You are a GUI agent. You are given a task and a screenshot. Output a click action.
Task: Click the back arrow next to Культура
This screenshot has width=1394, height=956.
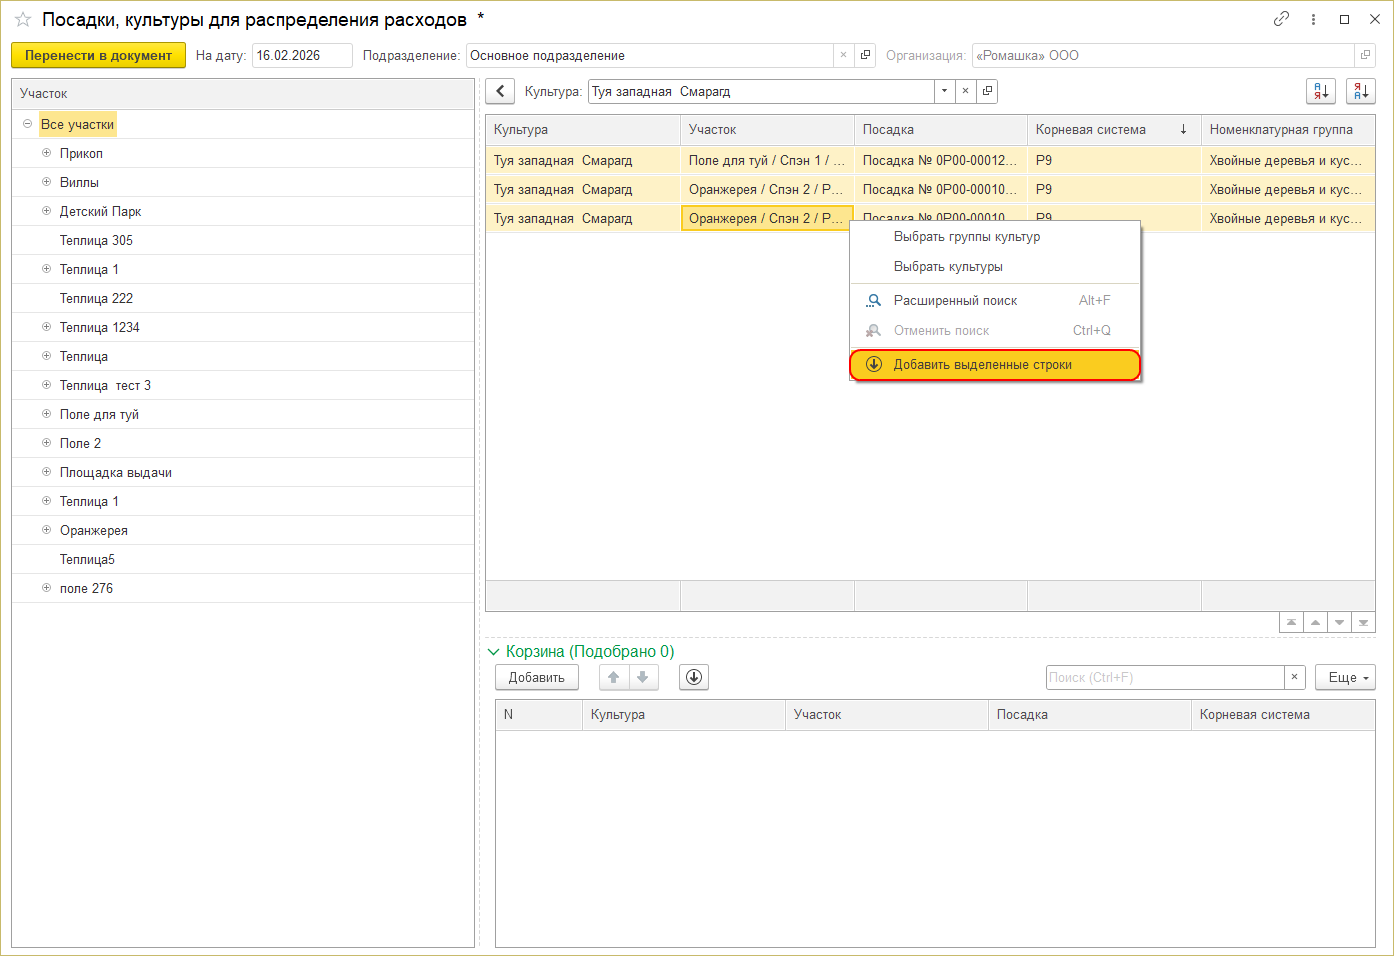[x=500, y=91]
